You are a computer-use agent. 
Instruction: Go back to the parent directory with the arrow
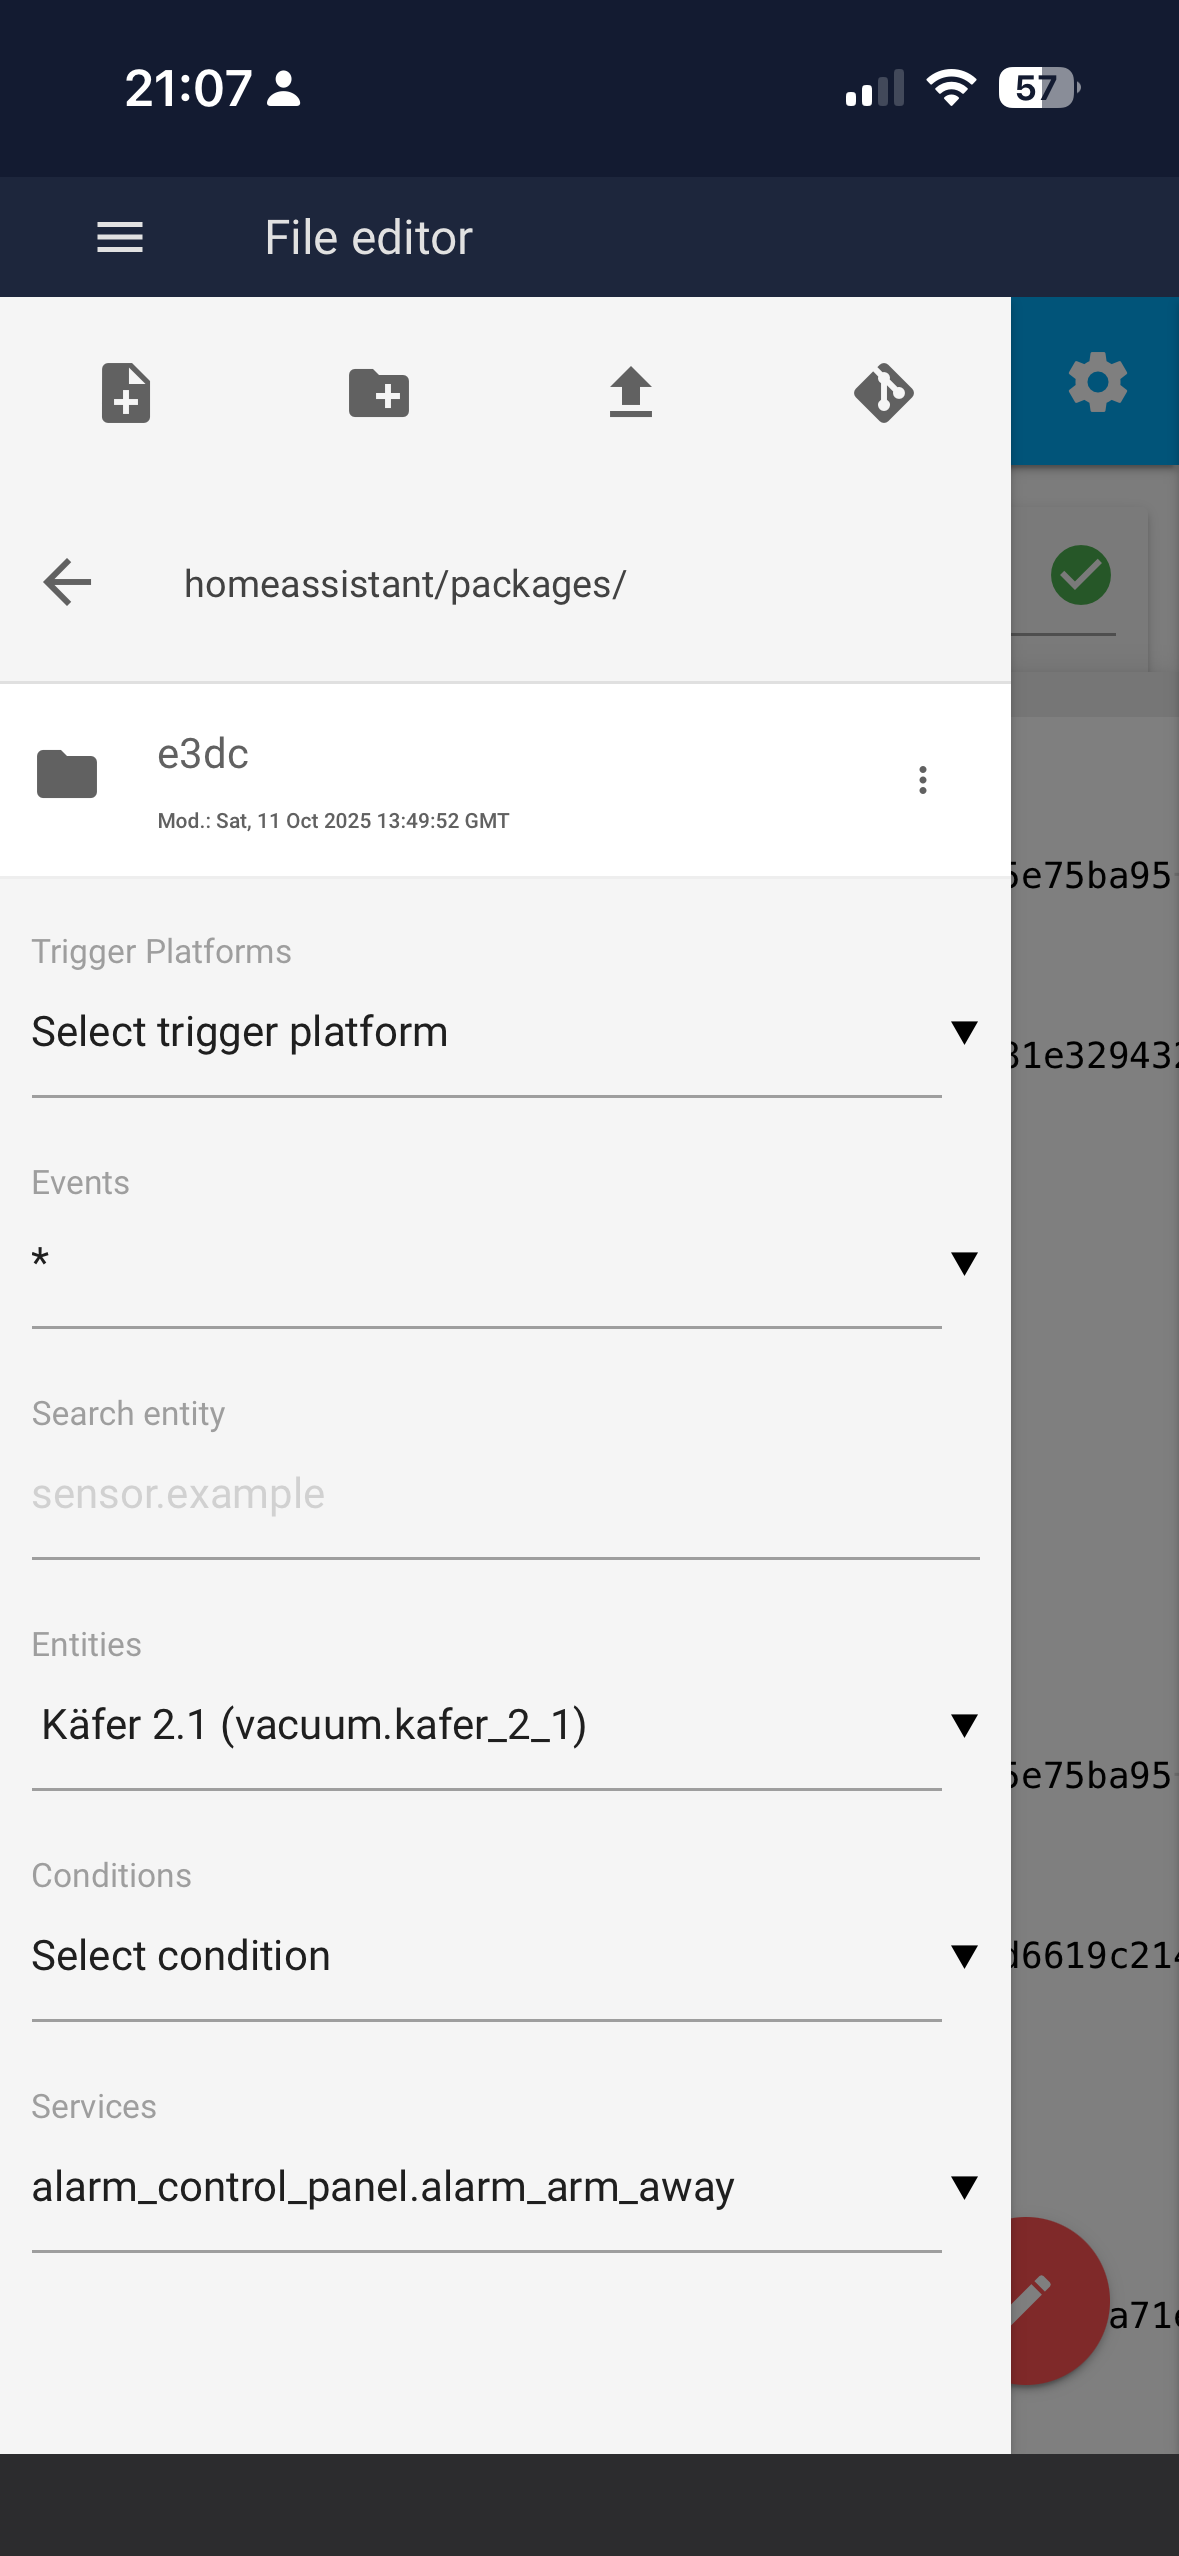pyautogui.click(x=68, y=582)
